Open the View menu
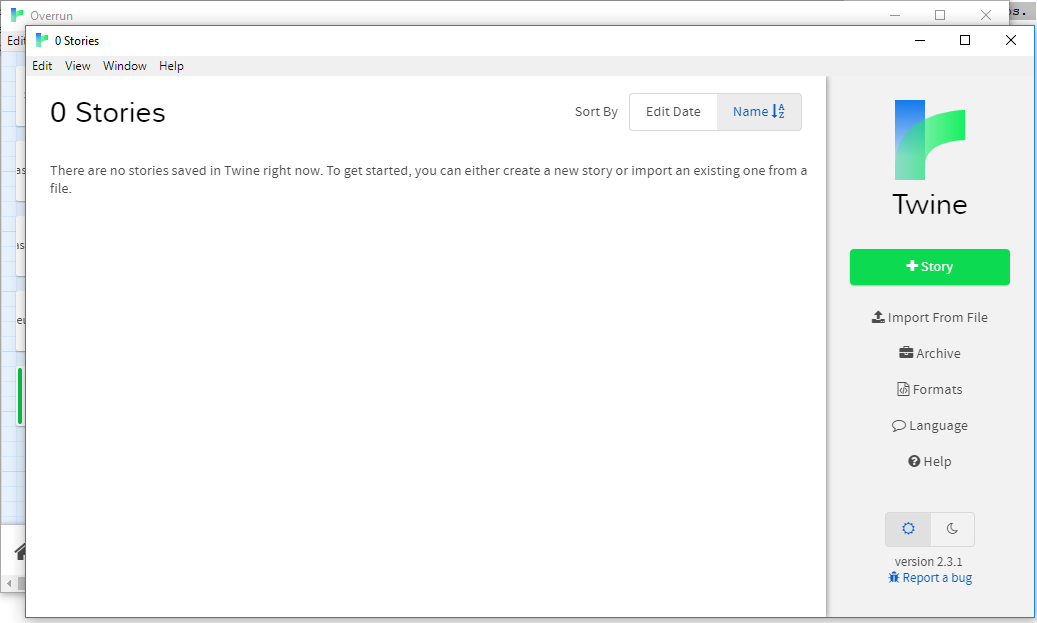The width and height of the screenshot is (1037, 623). [77, 65]
